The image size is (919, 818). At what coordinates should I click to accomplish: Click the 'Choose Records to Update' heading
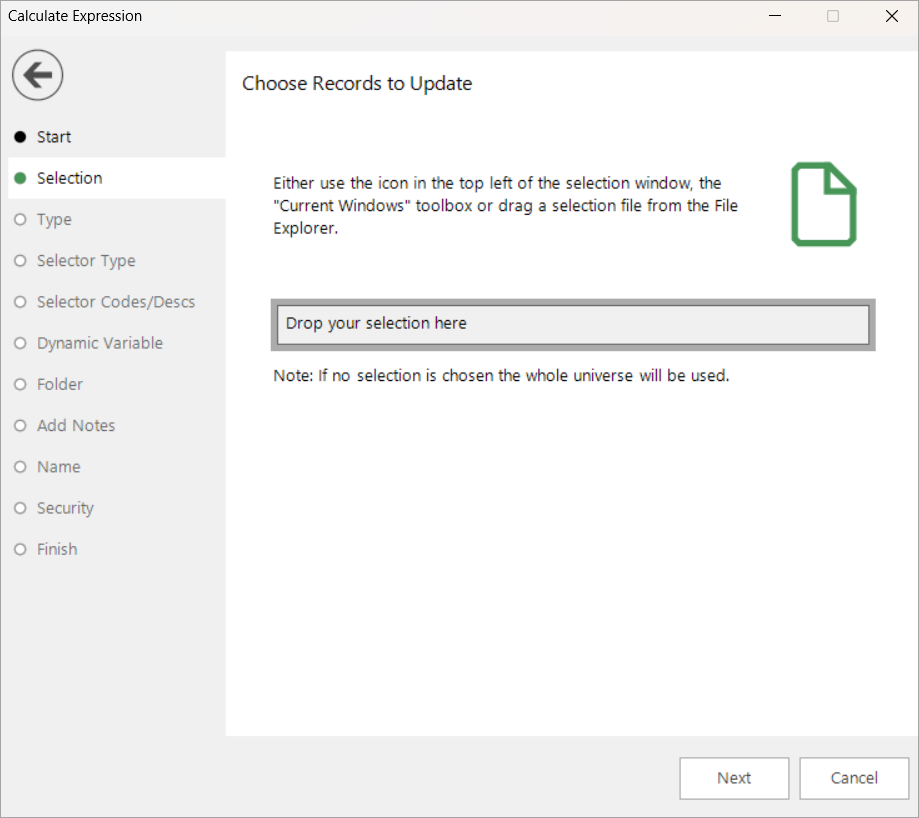pos(357,84)
